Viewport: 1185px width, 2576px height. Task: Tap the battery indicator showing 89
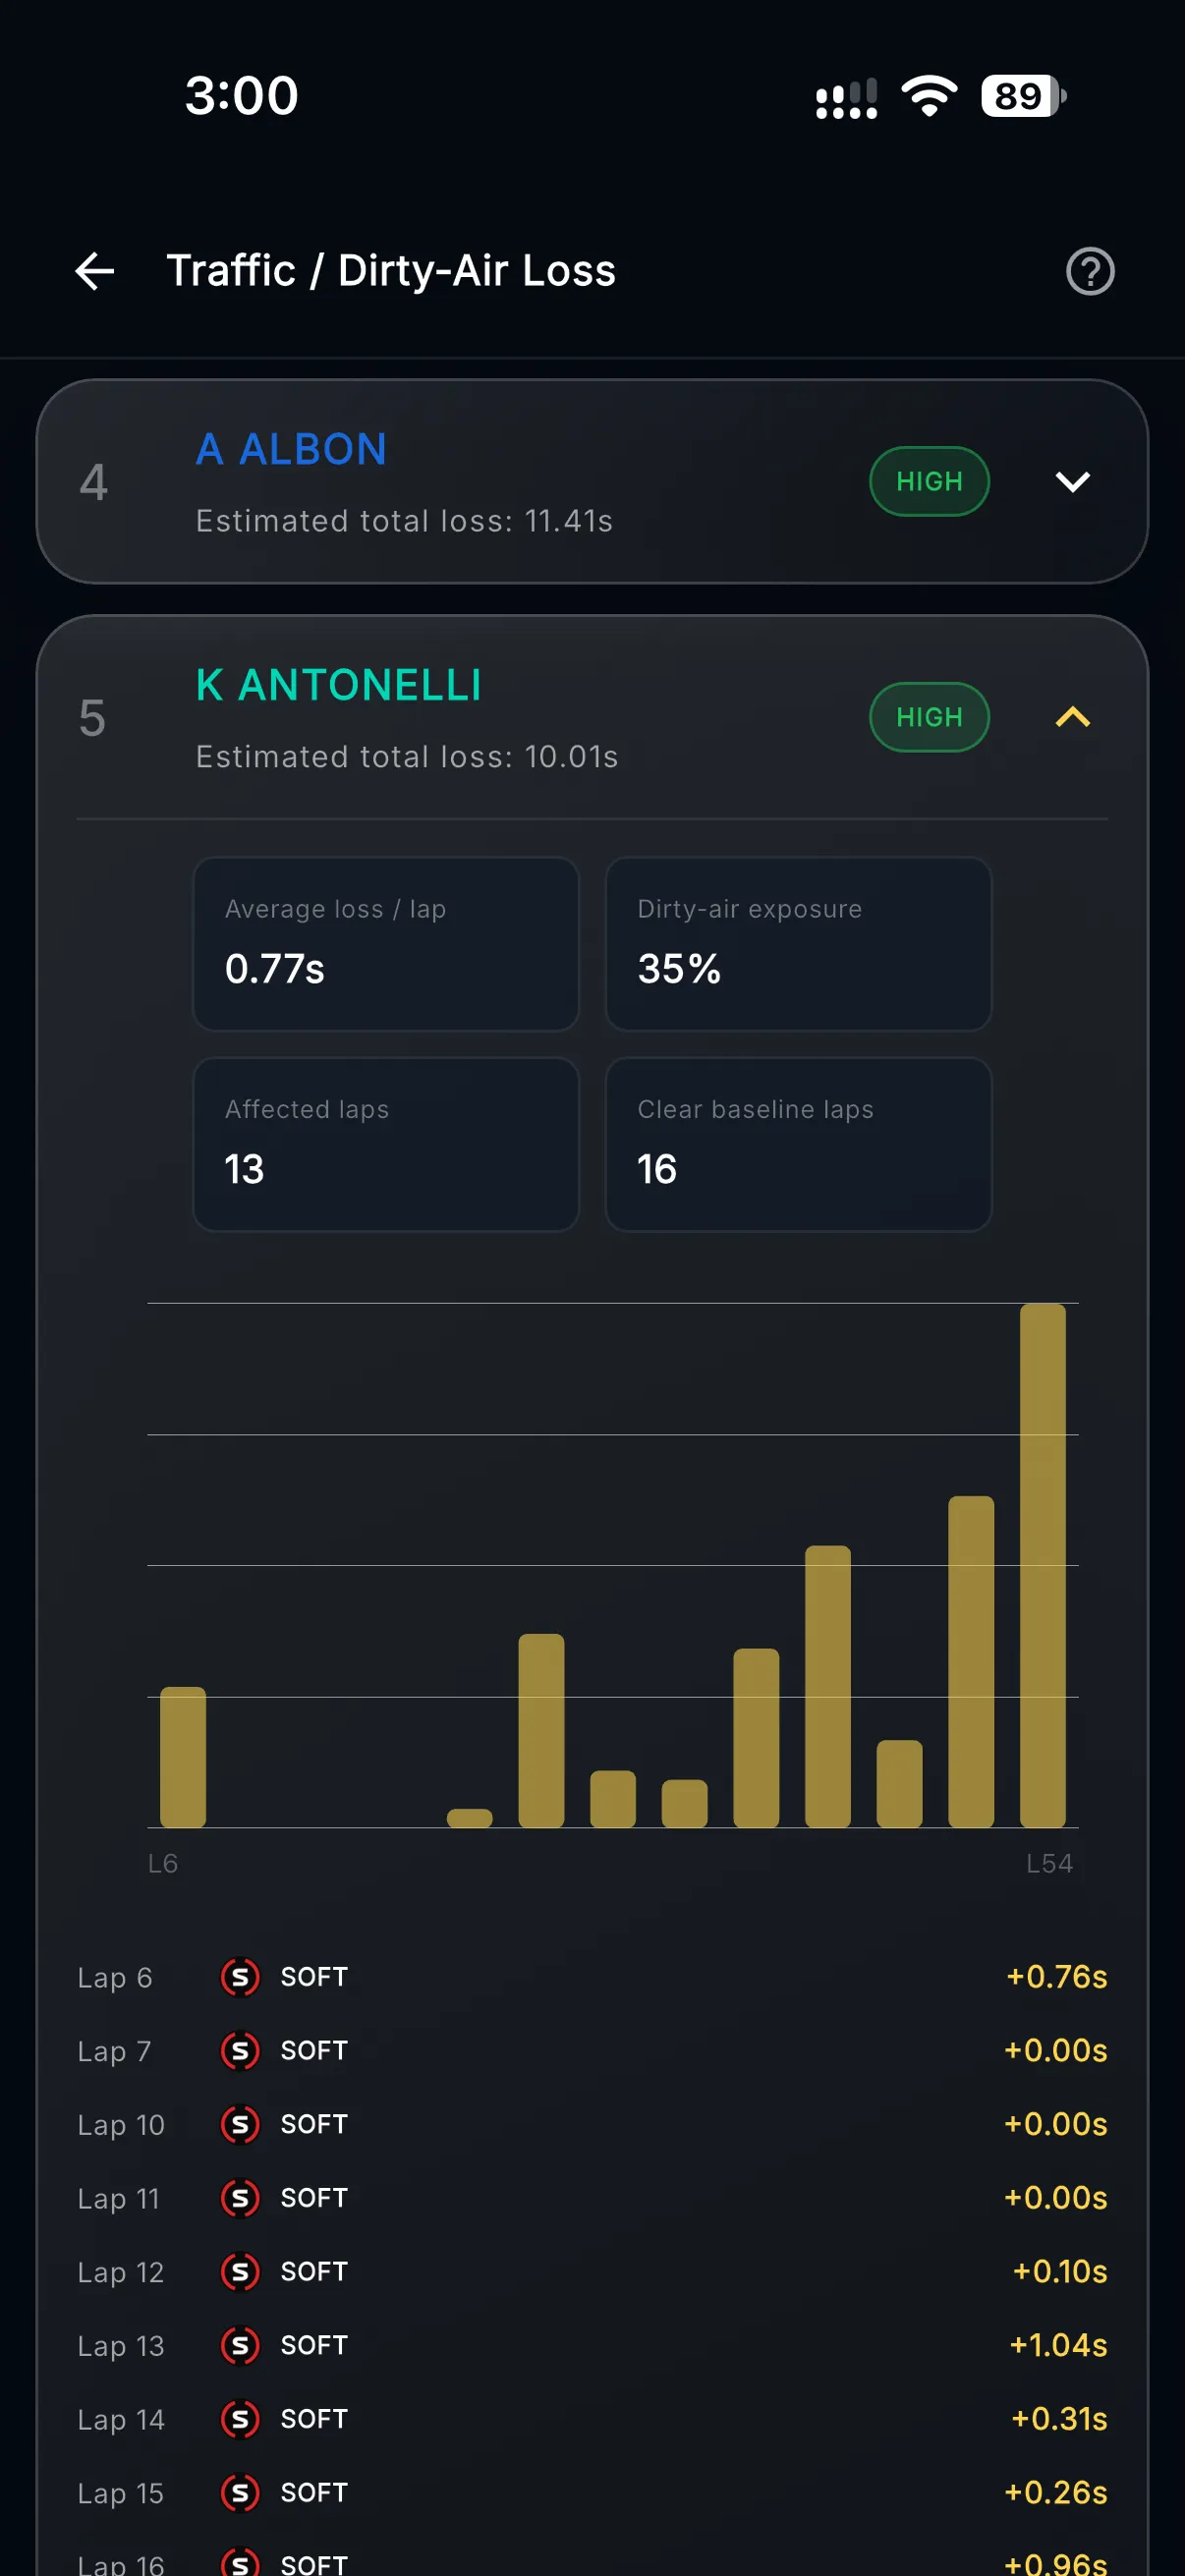click(1024, 96)
